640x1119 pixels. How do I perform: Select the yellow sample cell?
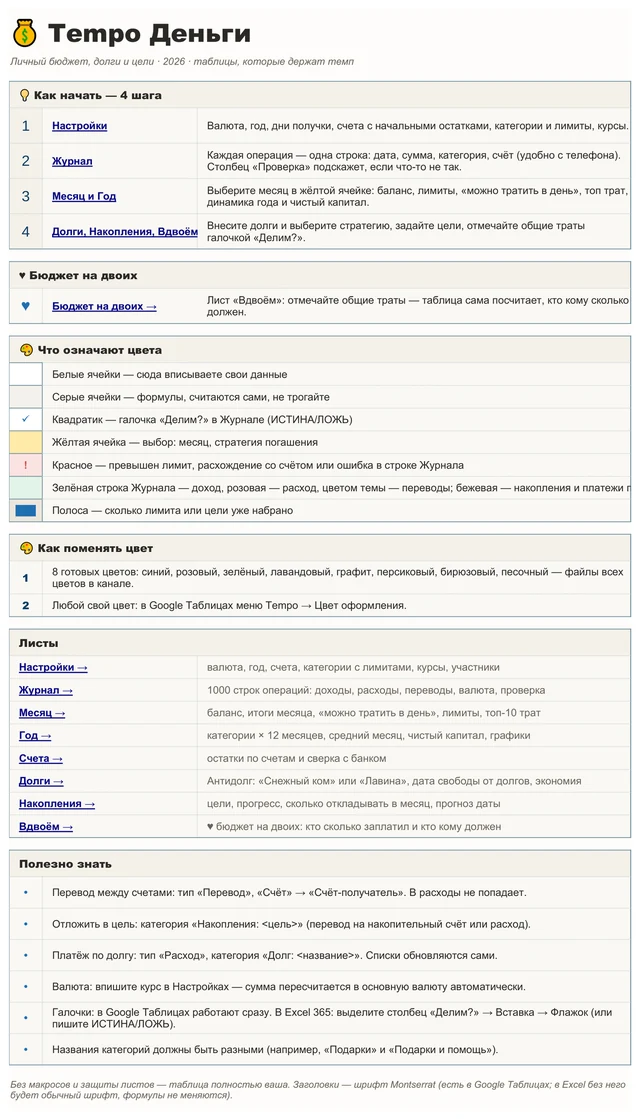pyautogui.click(x=26, y=442)
